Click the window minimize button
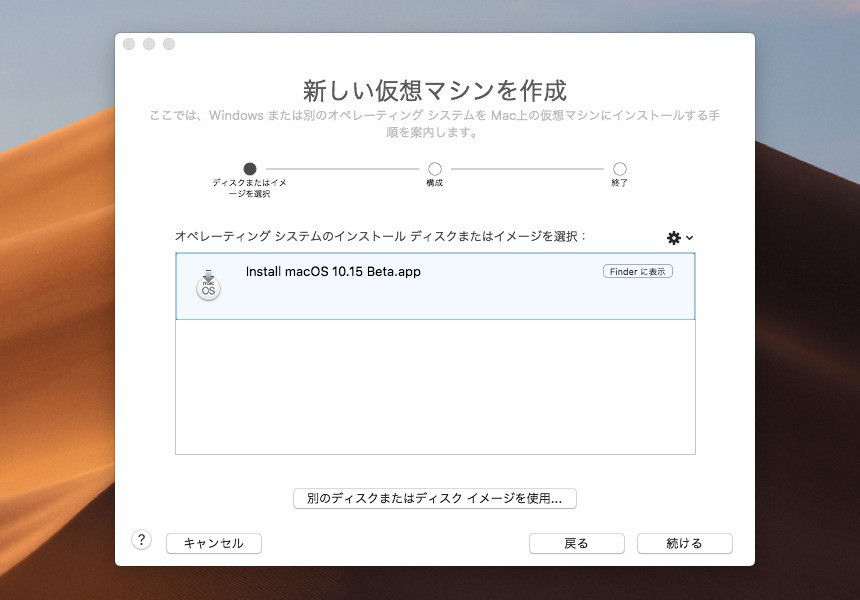This screenshot has height=600, width=860. click(x=149, y=44)
